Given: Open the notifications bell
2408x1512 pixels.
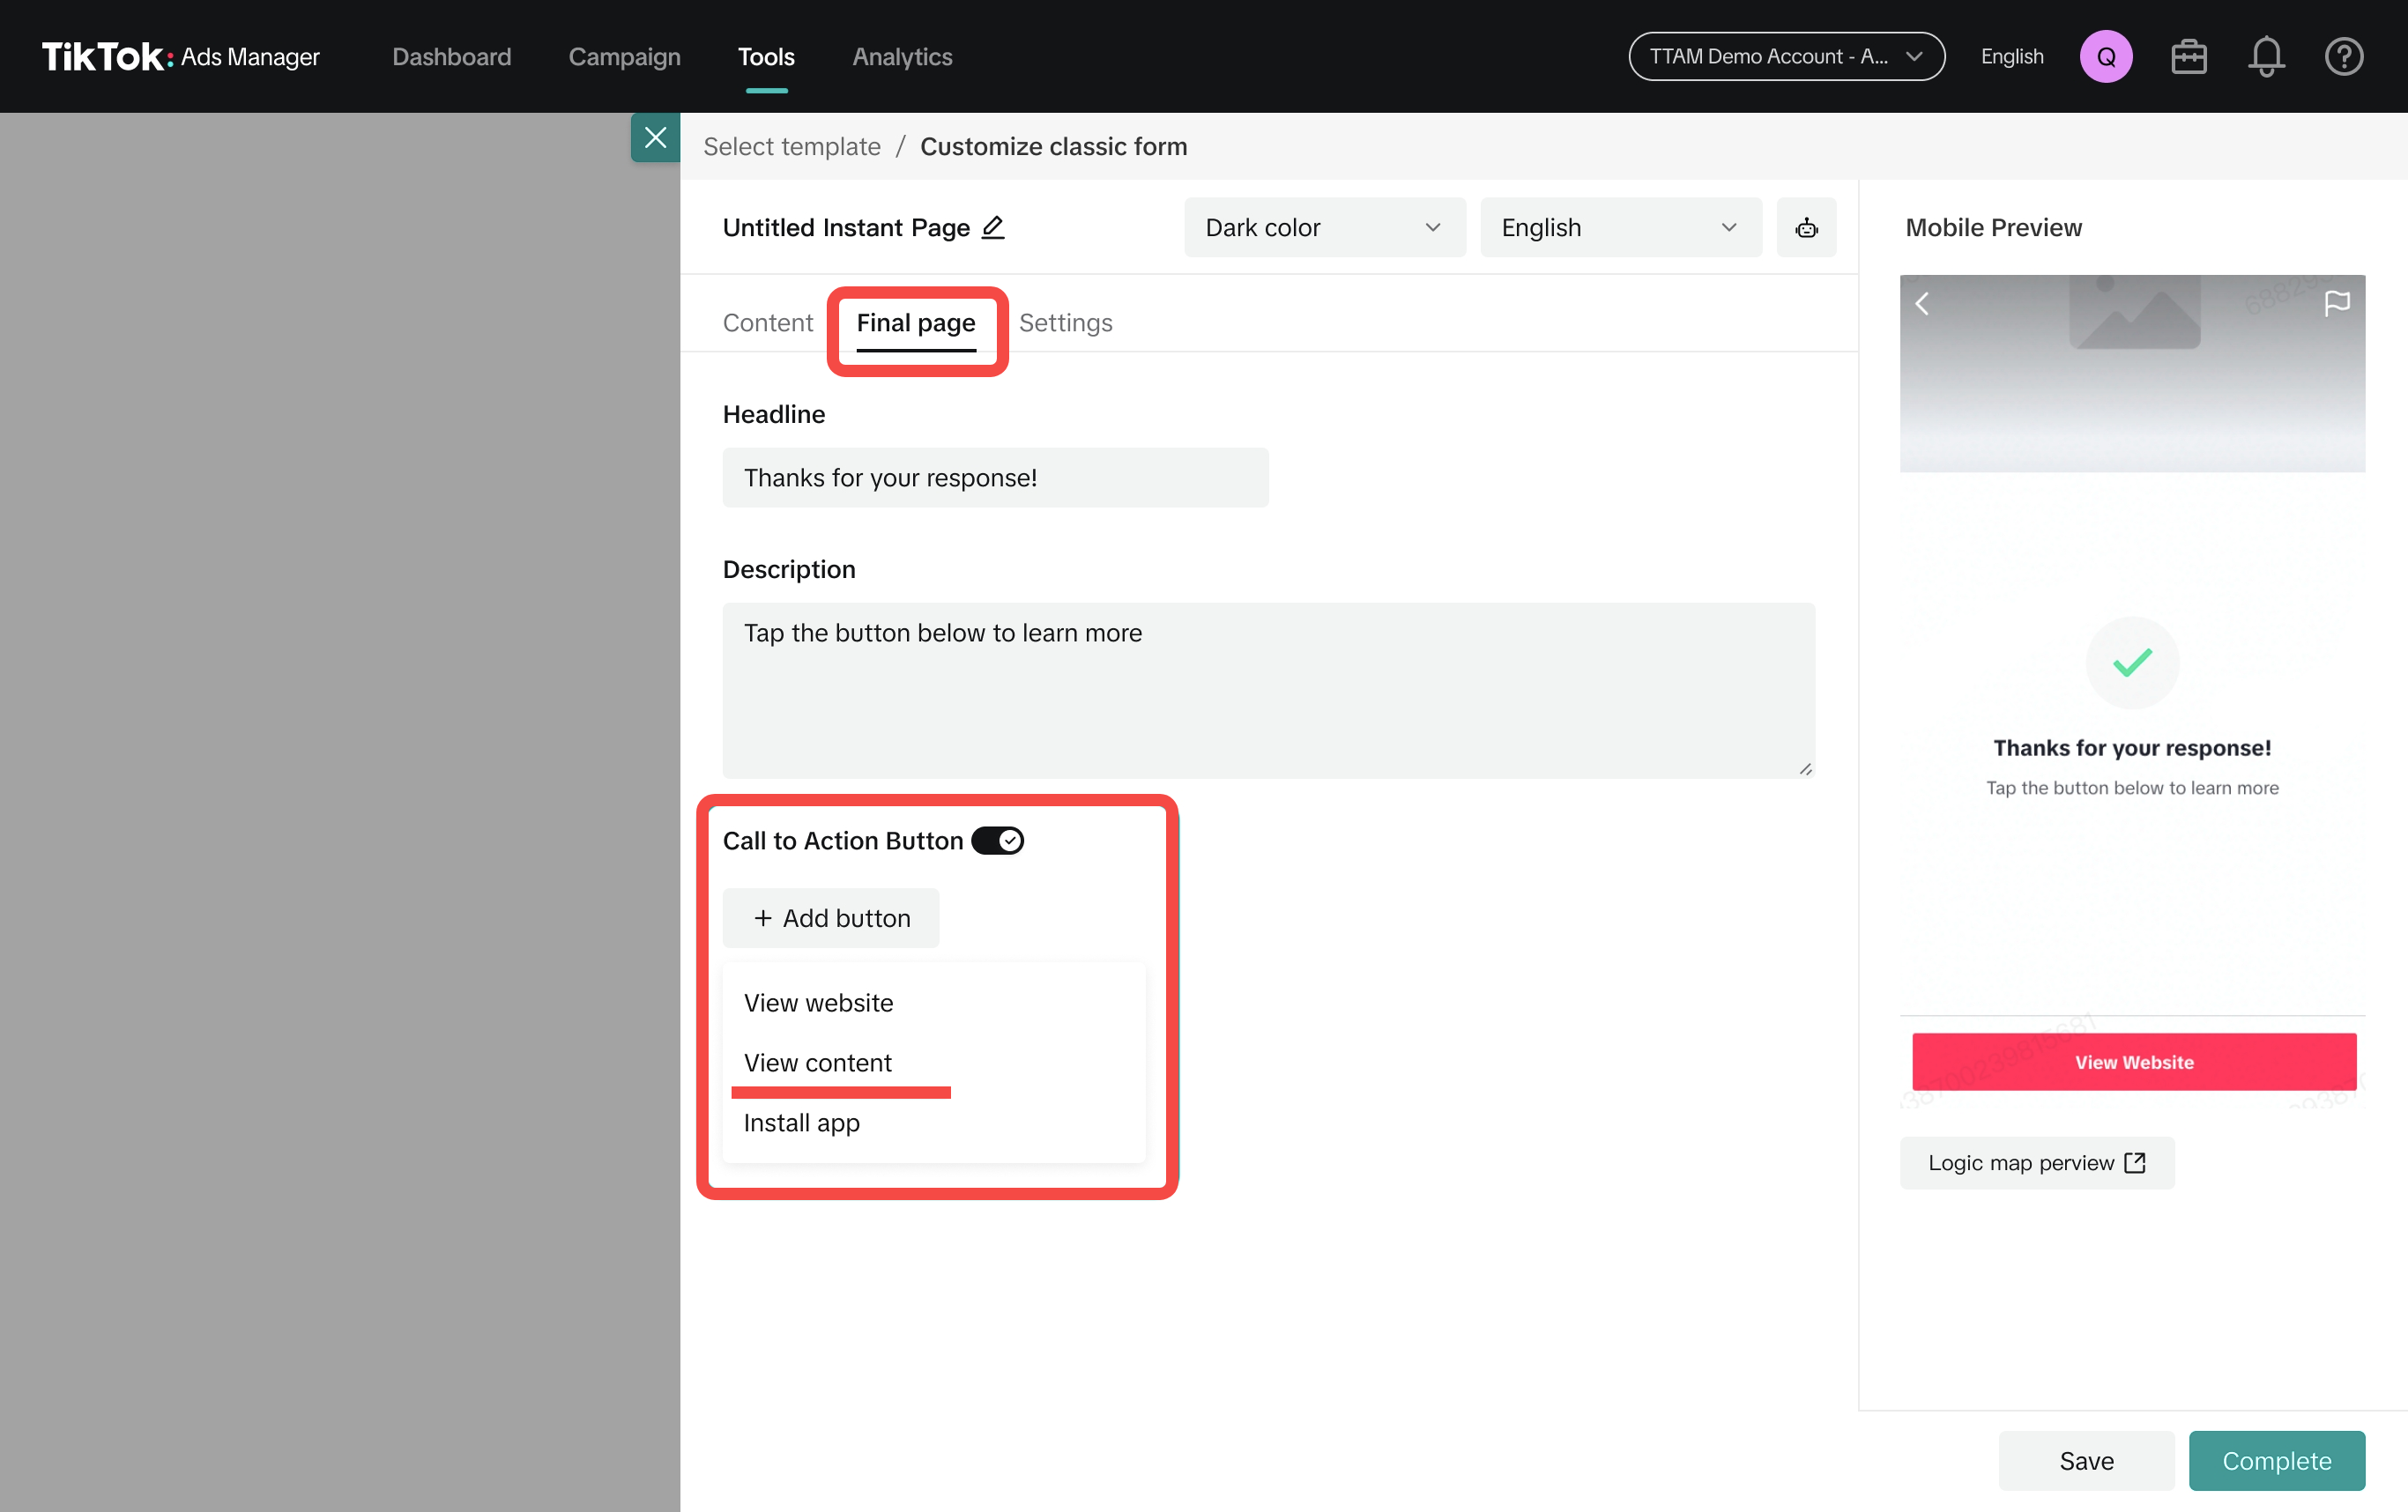Looking at the screenshot, I should 2266,56.
